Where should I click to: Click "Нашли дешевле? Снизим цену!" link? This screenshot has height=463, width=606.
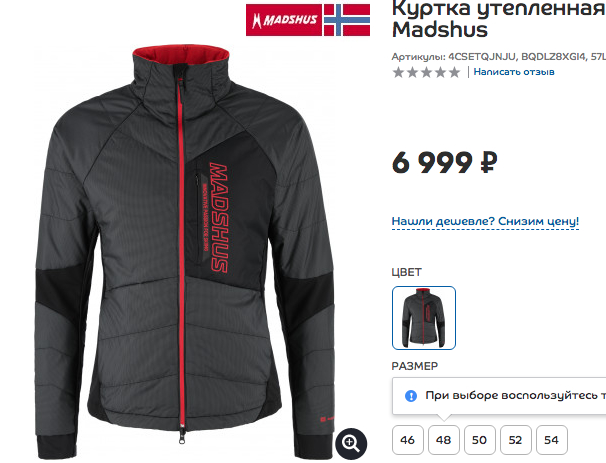[x=485, y=222]
